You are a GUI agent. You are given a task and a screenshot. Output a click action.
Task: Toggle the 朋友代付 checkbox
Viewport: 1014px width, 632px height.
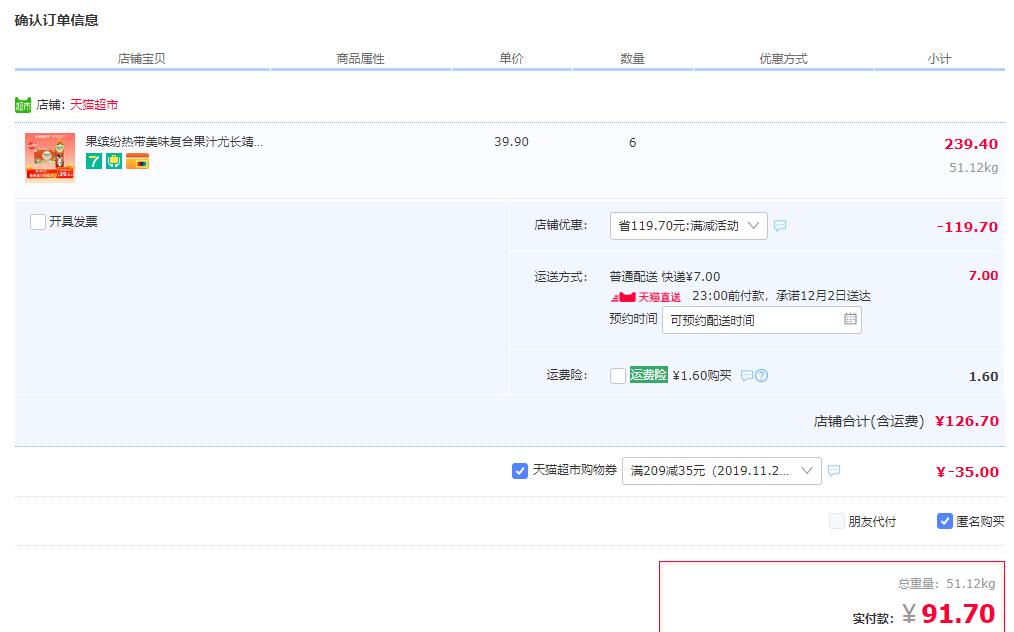click(x=837, y=521)
